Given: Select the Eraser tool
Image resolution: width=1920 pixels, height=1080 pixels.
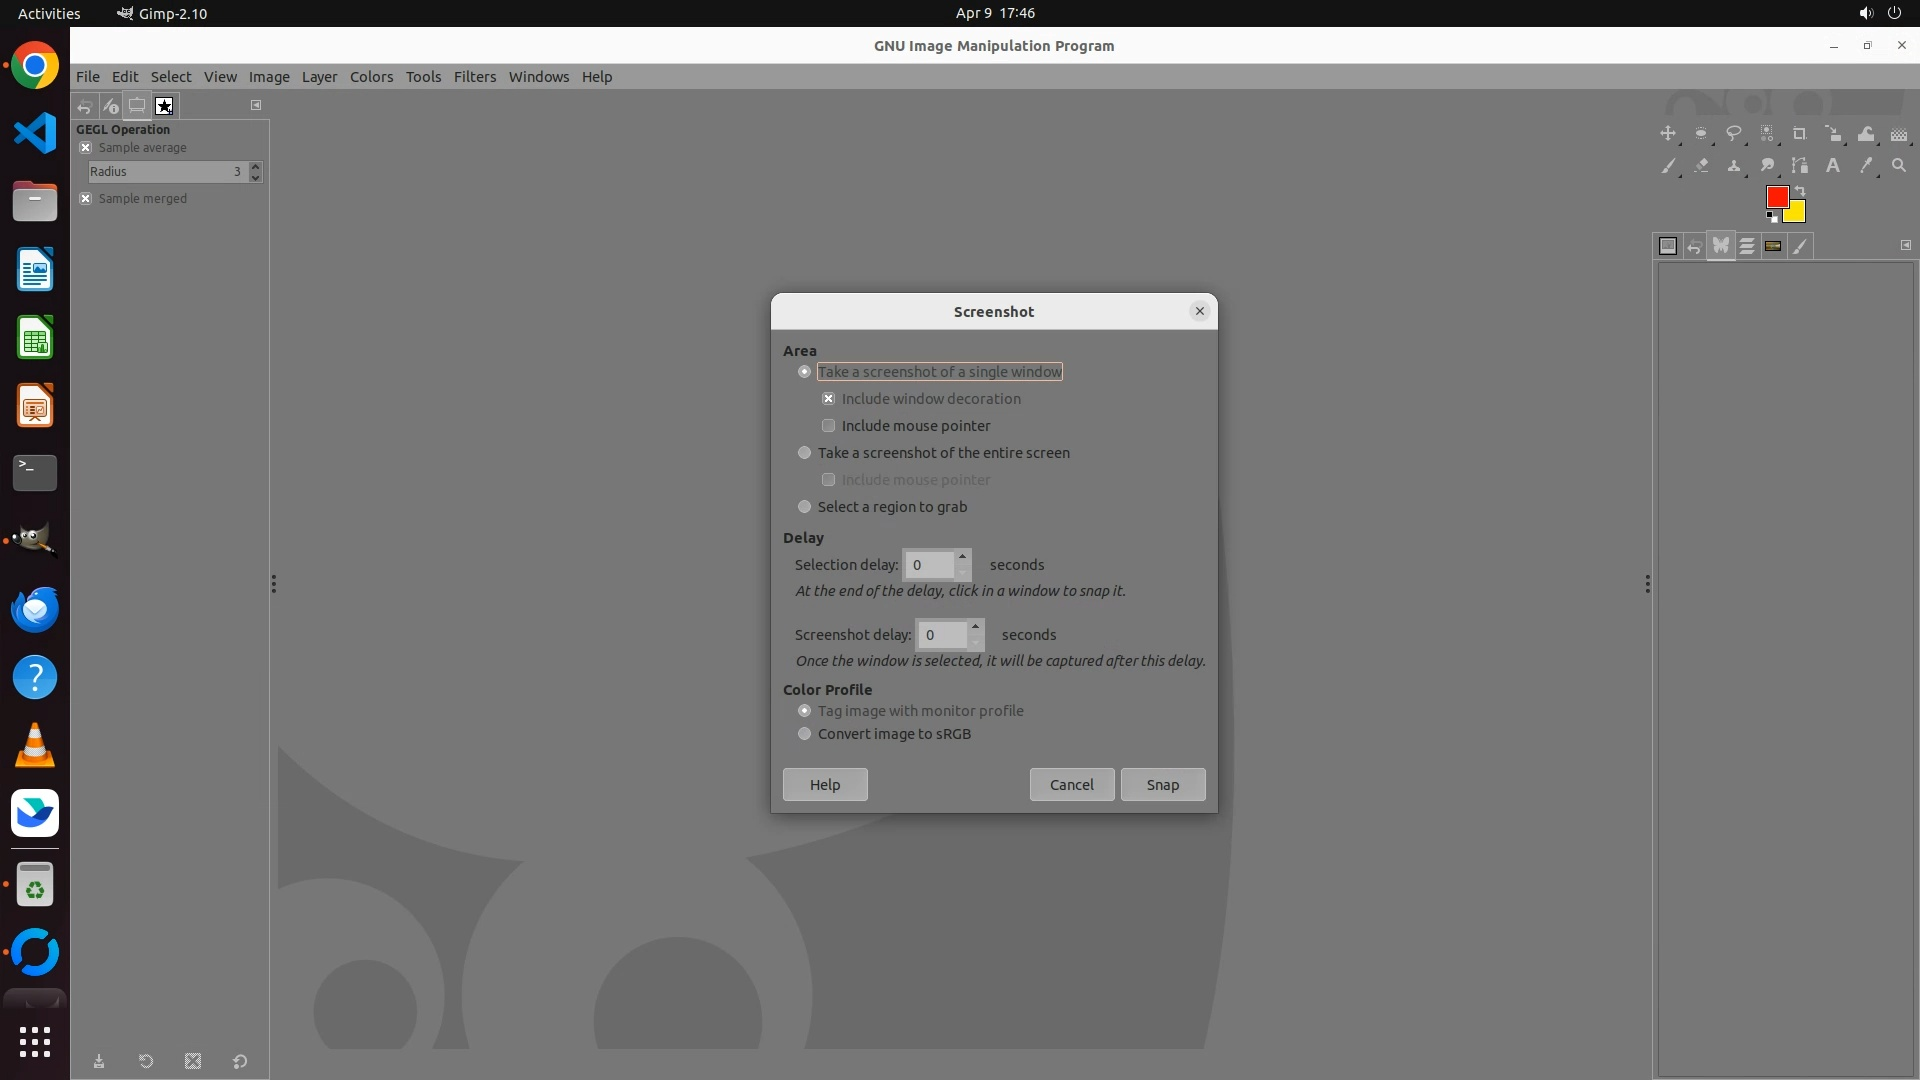Looking at the screenshot, I should point(1701,166).
